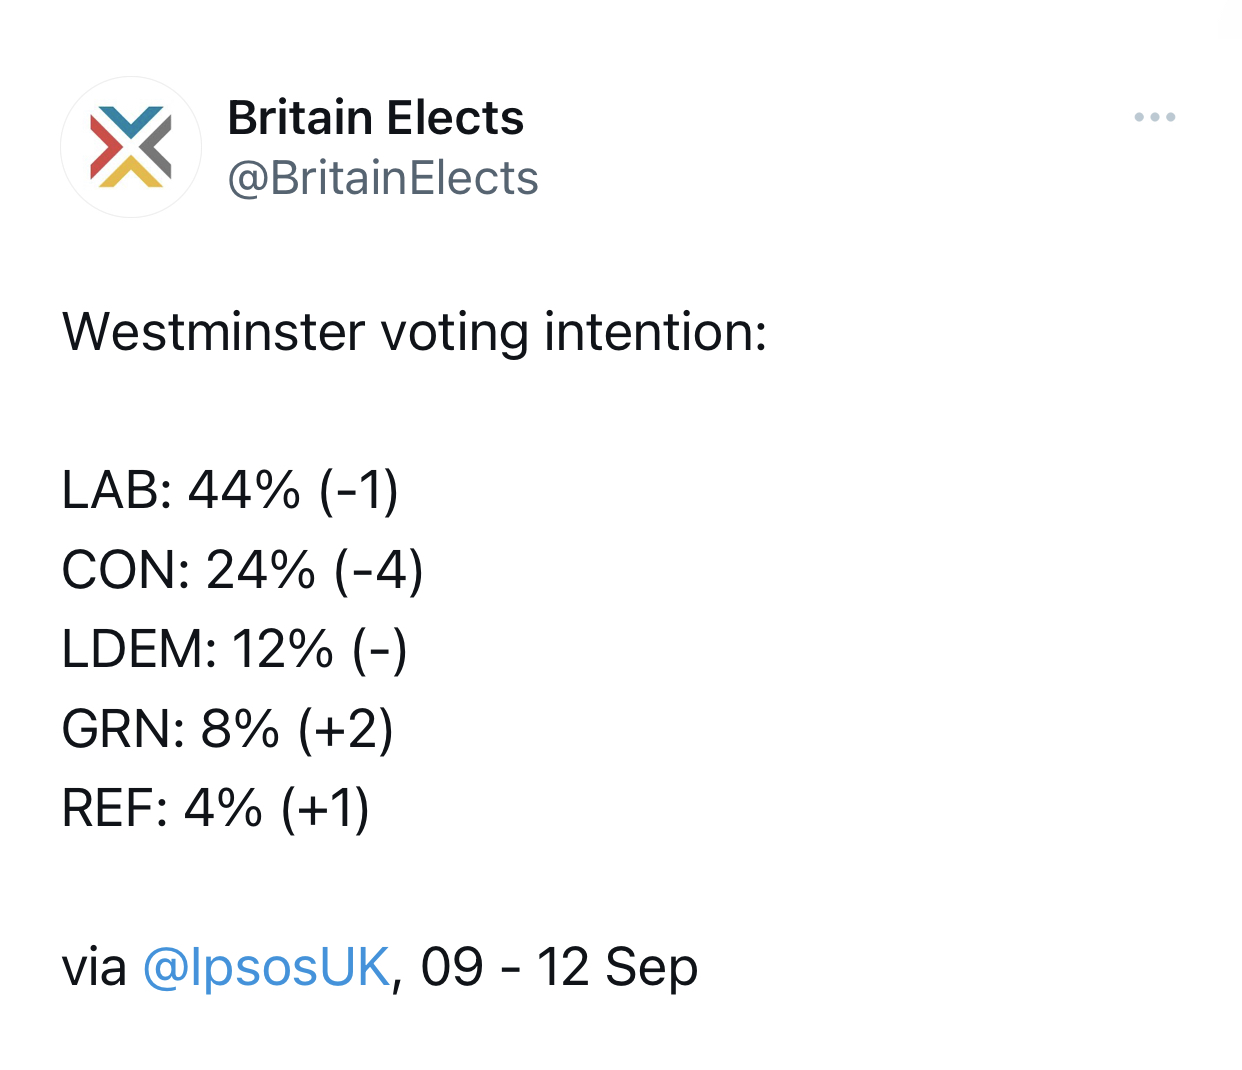This screenshot has width=1242, height=1070.
Task: Open the Britain Elects profile avatar
Action: coord(131,147)
